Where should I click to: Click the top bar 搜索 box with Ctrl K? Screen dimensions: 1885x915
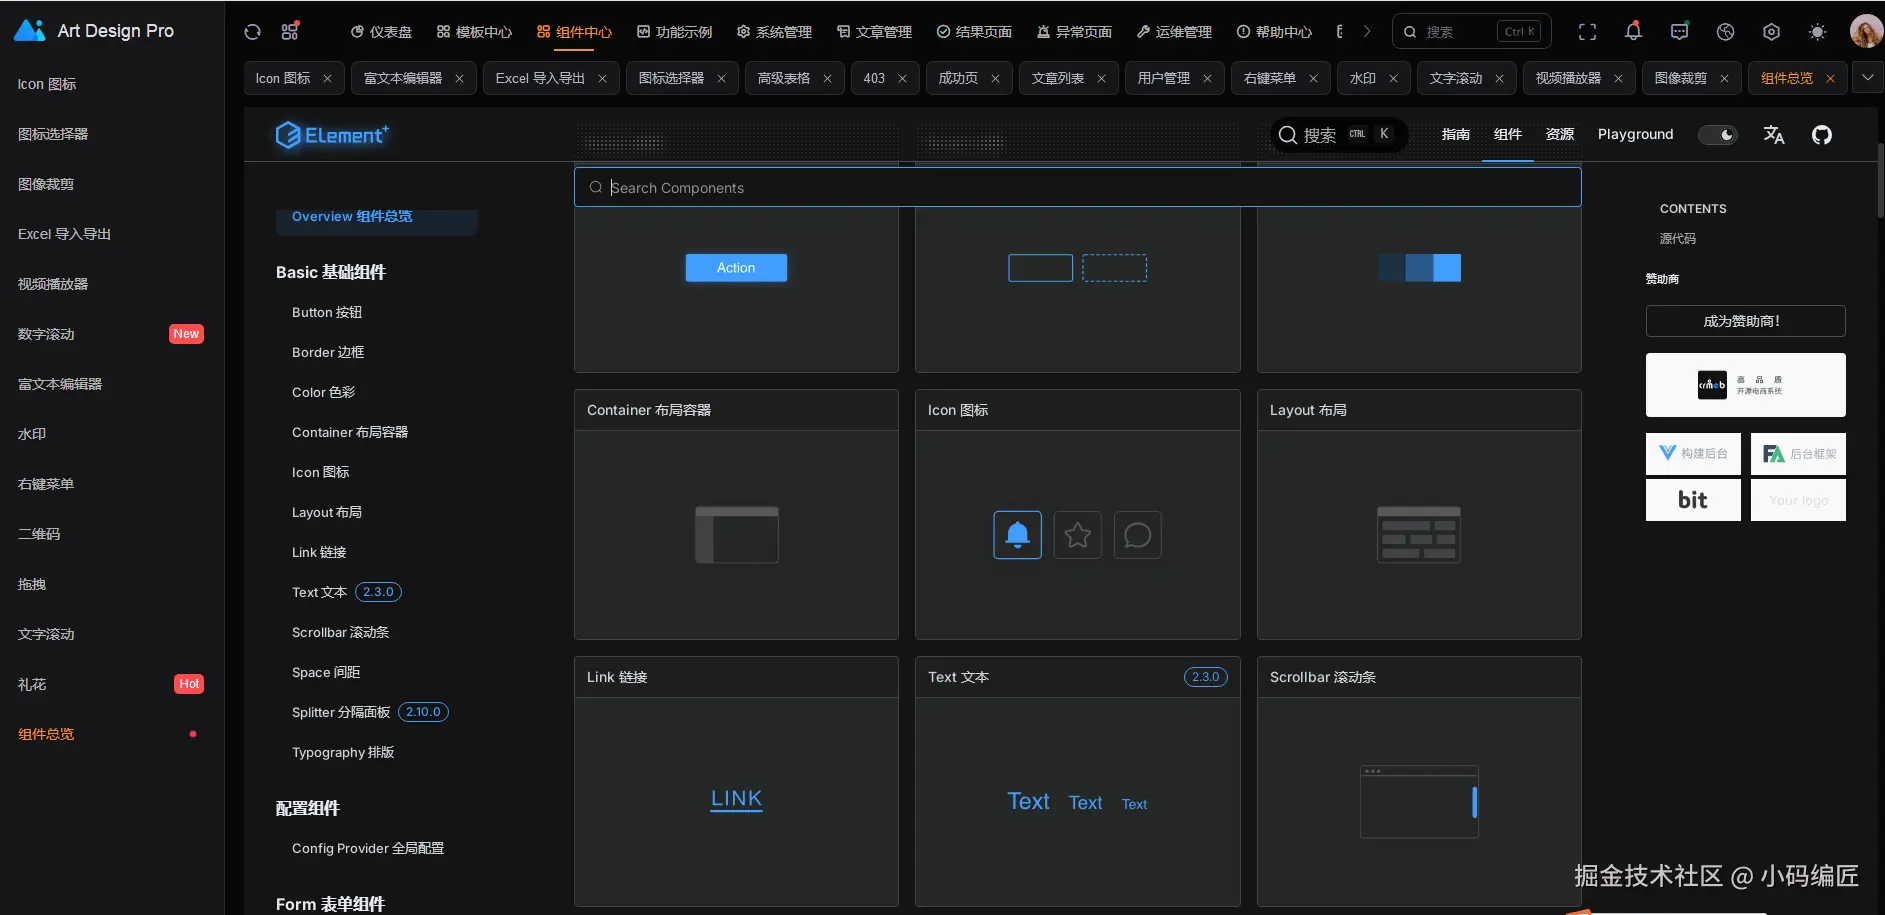(1471, 32)
